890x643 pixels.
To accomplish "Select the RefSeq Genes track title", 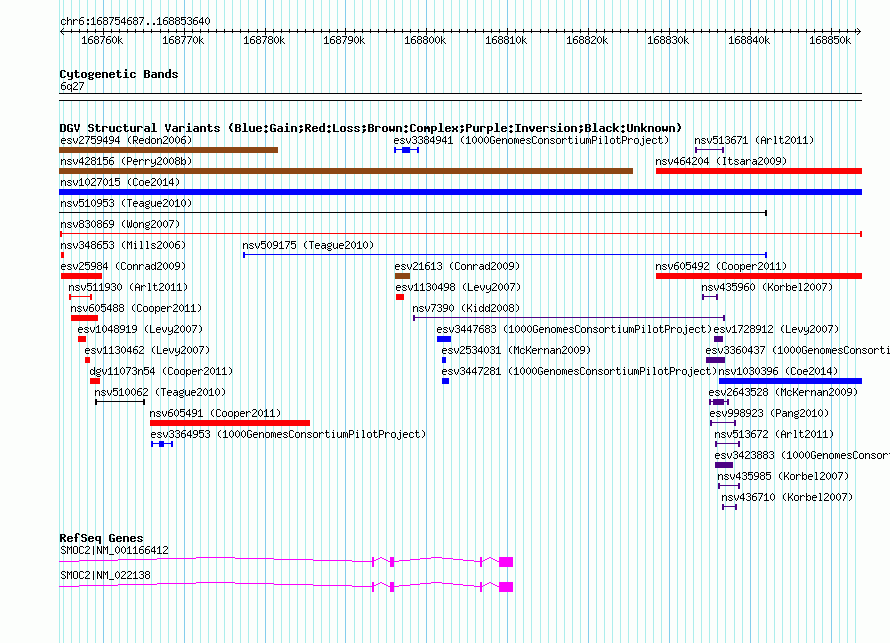I will (x=101, y=538).
